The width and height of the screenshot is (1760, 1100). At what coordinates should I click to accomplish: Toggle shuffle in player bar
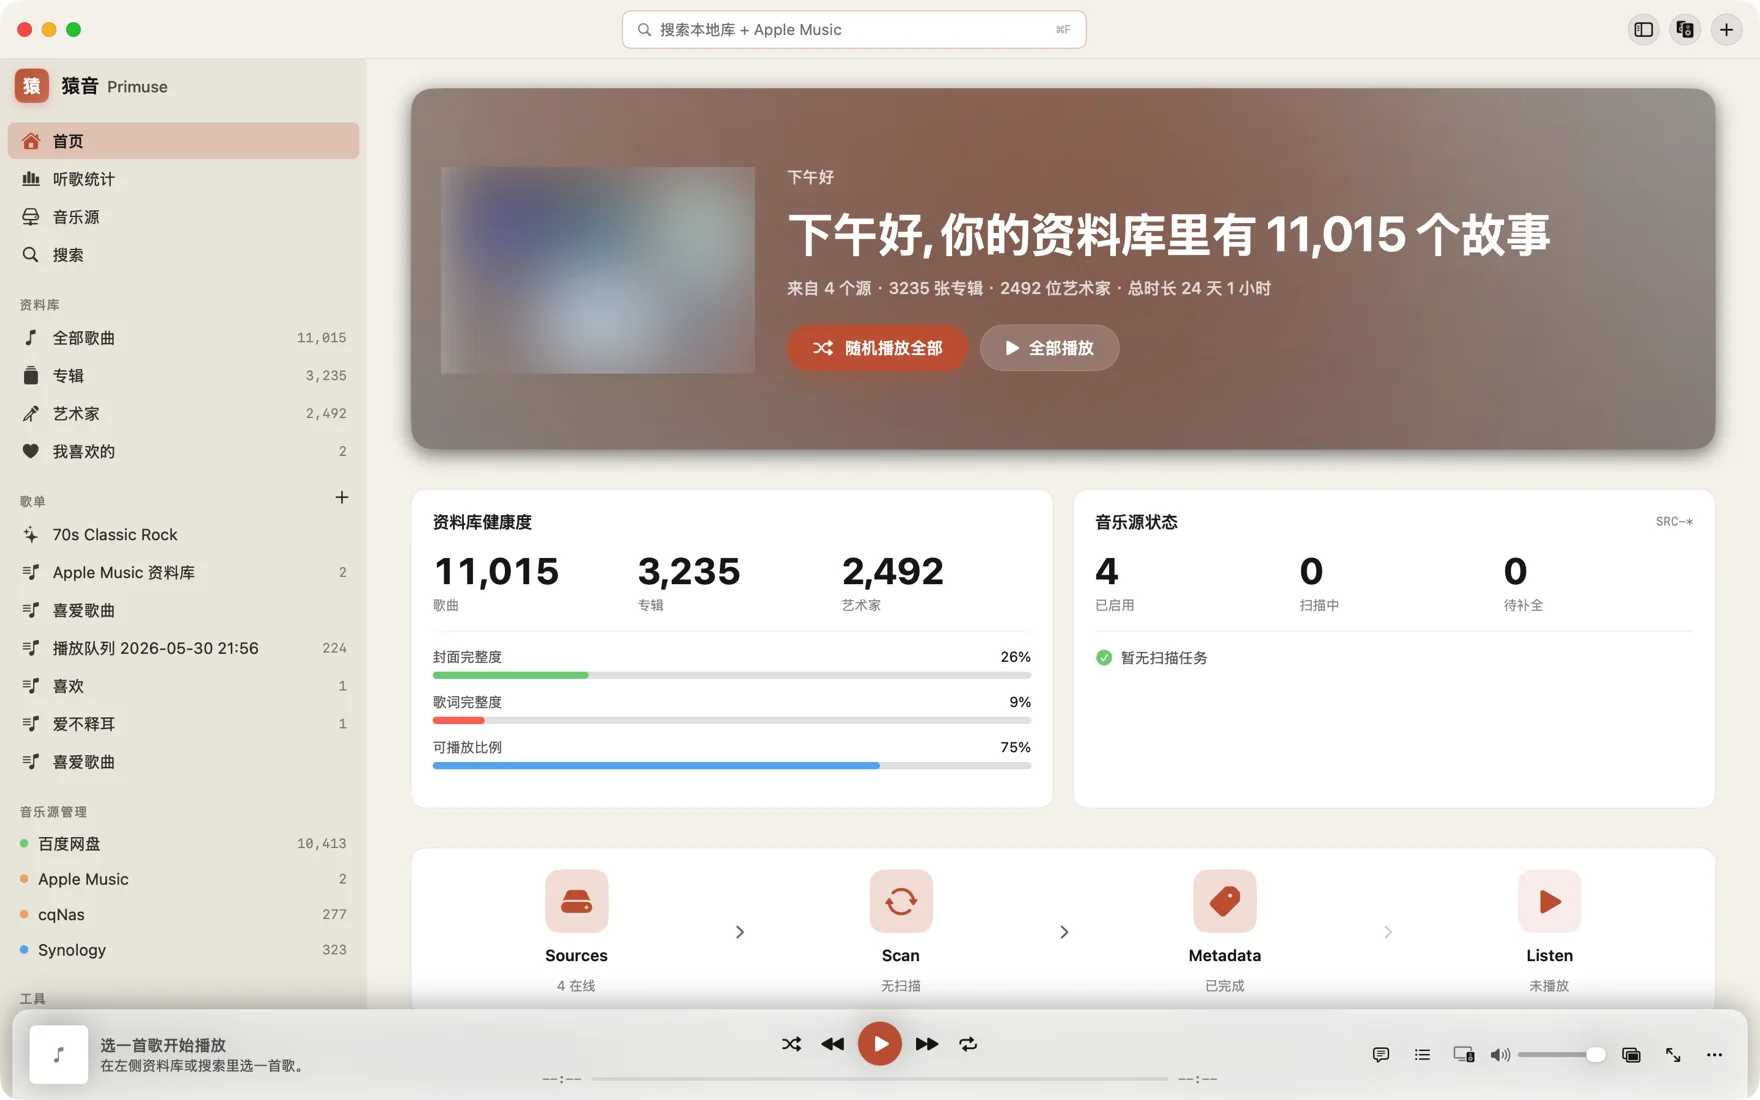791,1044
